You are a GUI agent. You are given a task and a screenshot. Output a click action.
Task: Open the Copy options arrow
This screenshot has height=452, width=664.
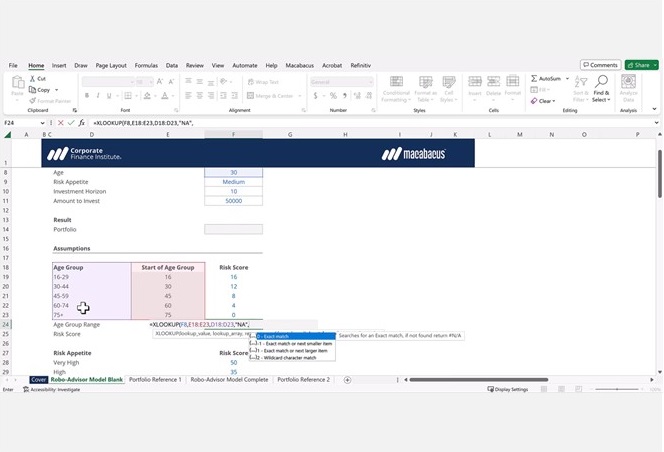[x=56, y=90]
